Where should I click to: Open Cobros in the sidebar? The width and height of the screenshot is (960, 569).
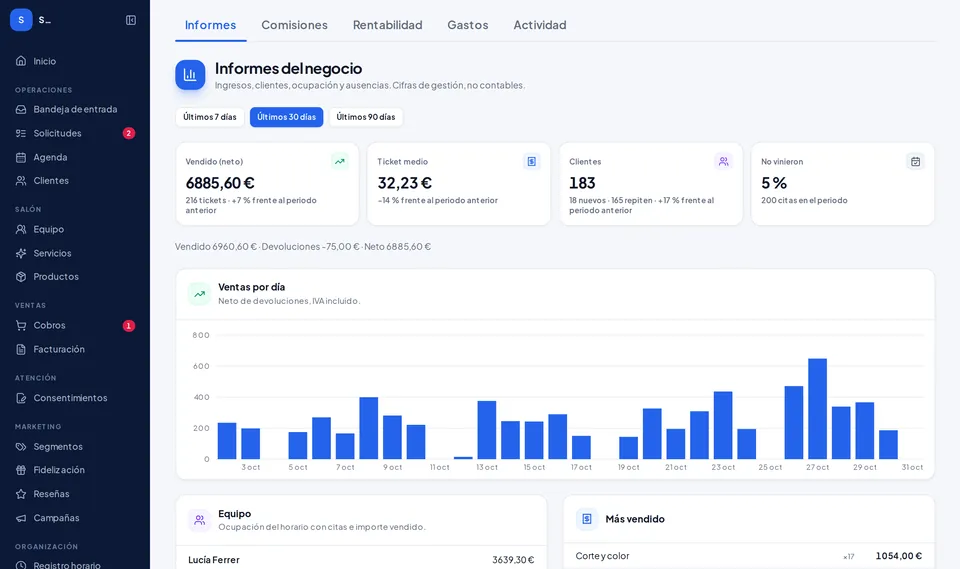coord(75,325)
